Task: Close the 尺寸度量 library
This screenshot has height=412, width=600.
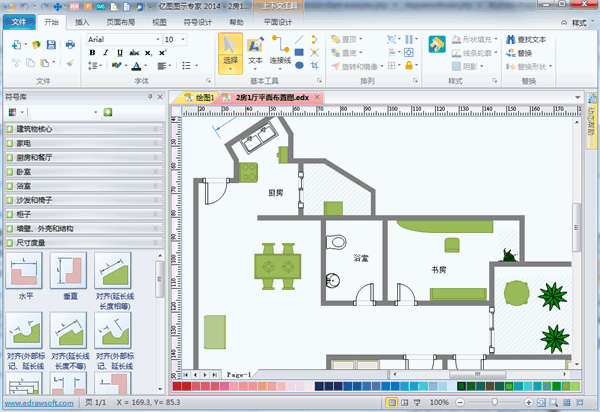Action: 156,243
